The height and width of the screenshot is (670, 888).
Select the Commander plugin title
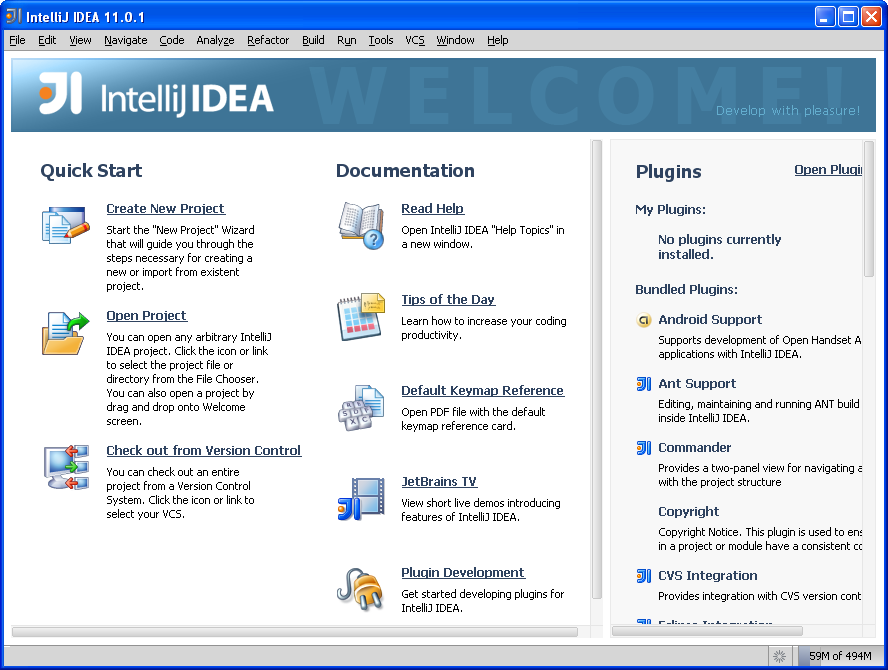(694, 448)
